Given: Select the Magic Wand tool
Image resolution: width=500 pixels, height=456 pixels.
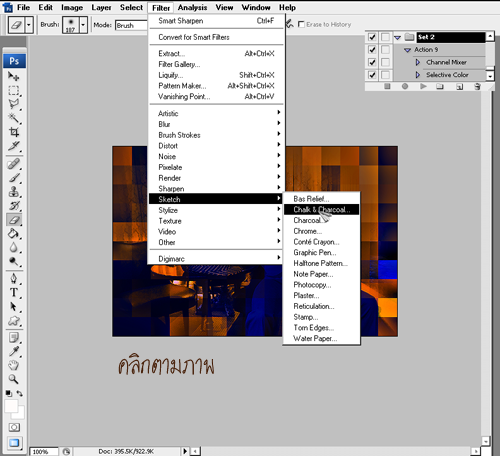Looking at the screenshot, I should (14, 118).
